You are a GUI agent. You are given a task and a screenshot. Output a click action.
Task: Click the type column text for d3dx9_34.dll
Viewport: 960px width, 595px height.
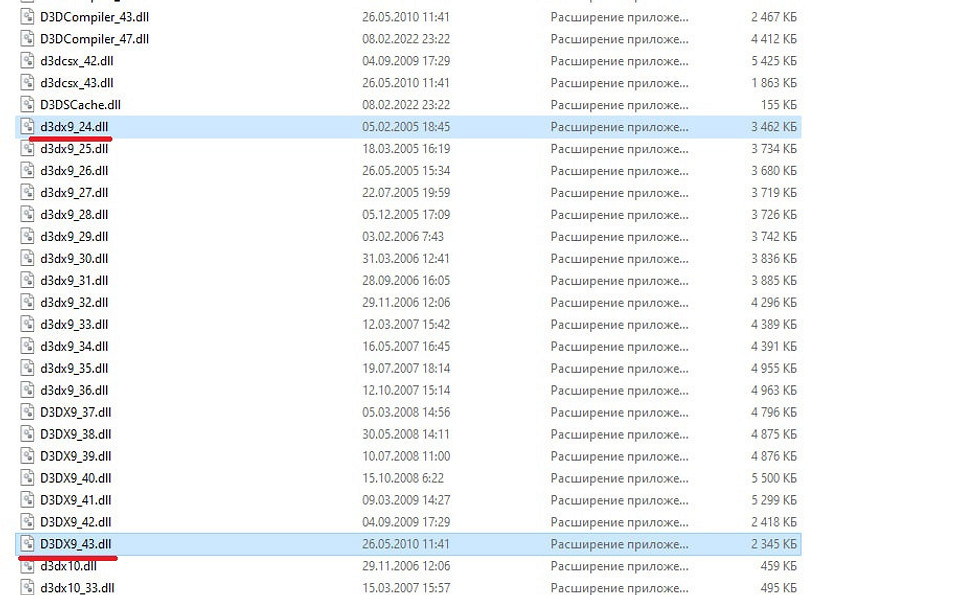pos(619,347)
